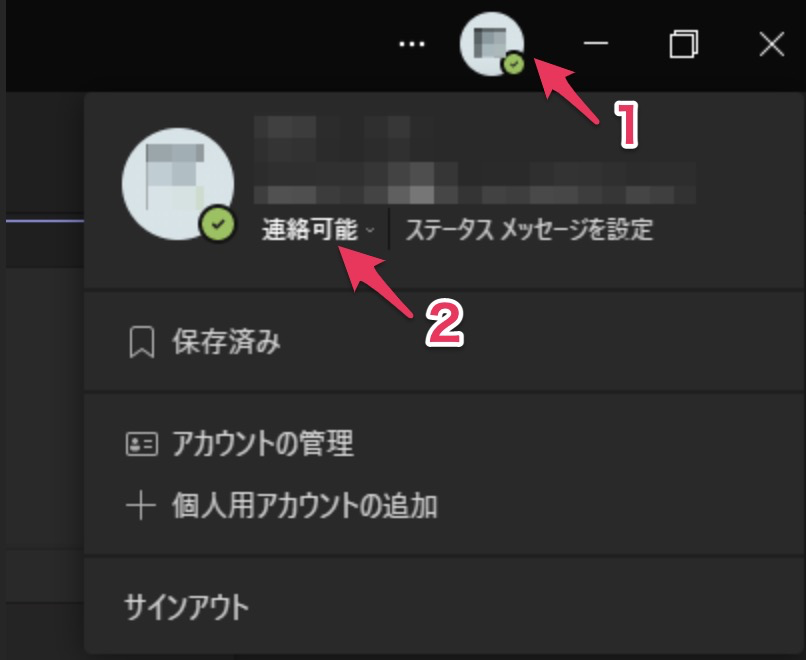Viewport: 806px width, 660px height.
Task: Click the plus icon for adding an account
Action: (x=140, y=506)
